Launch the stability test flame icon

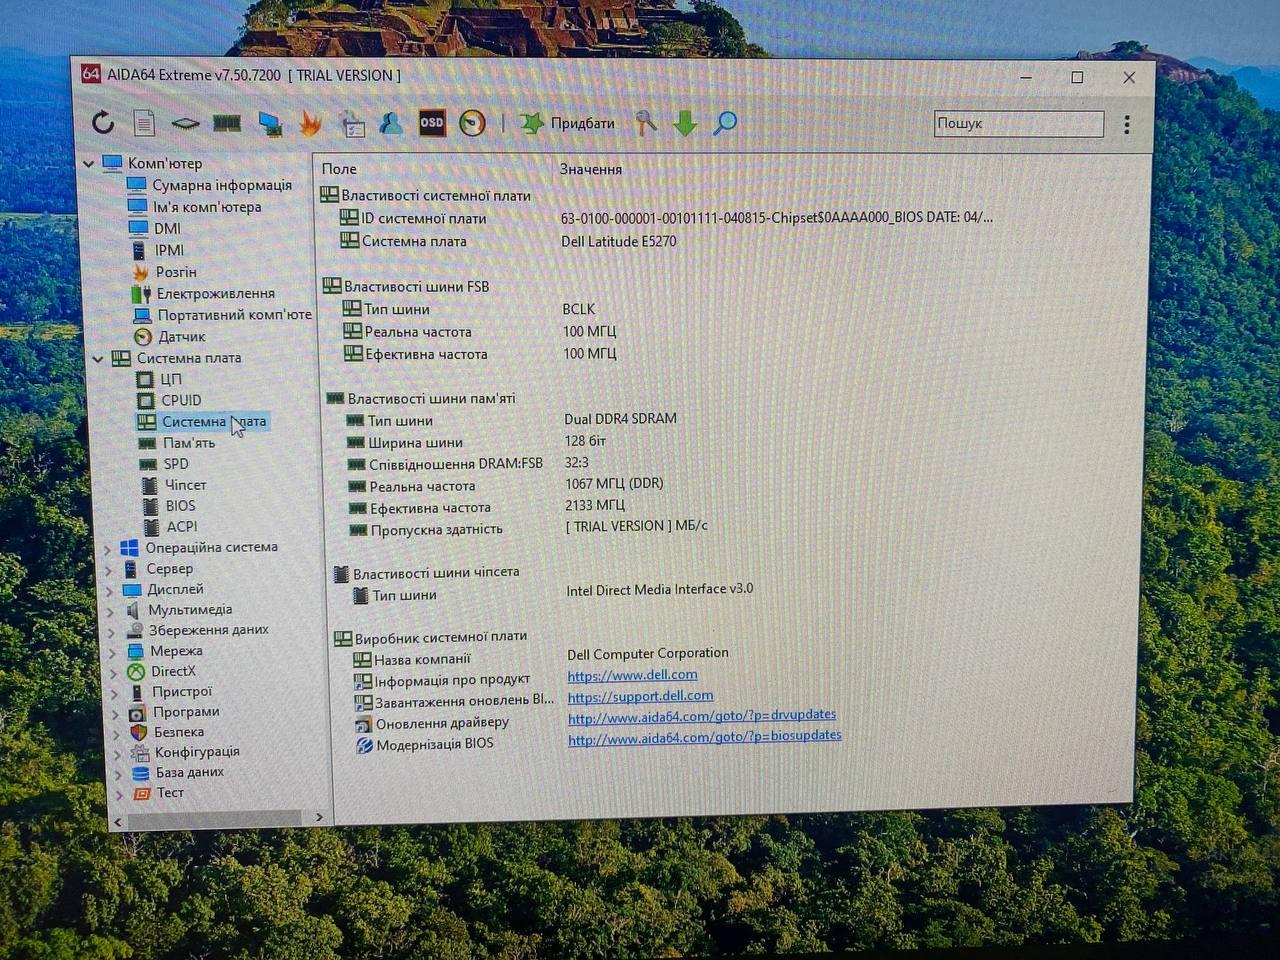click(311, 123)
